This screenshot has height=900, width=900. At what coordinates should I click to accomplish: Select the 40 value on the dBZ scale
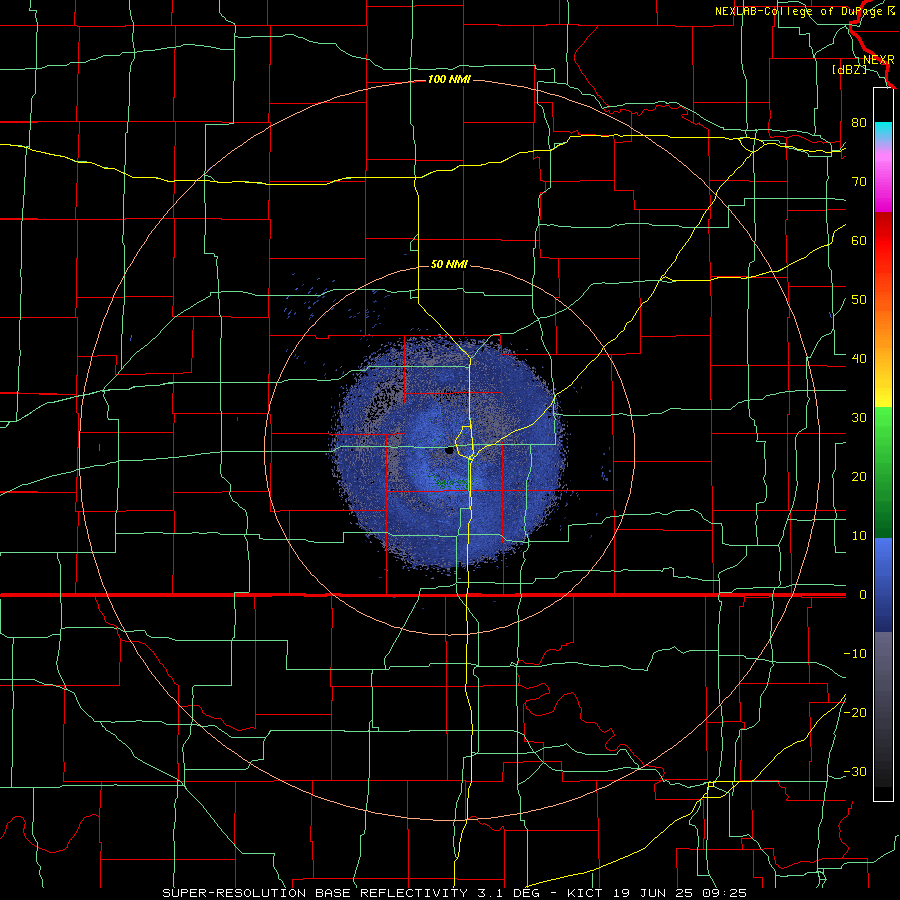tap(859, 359)
